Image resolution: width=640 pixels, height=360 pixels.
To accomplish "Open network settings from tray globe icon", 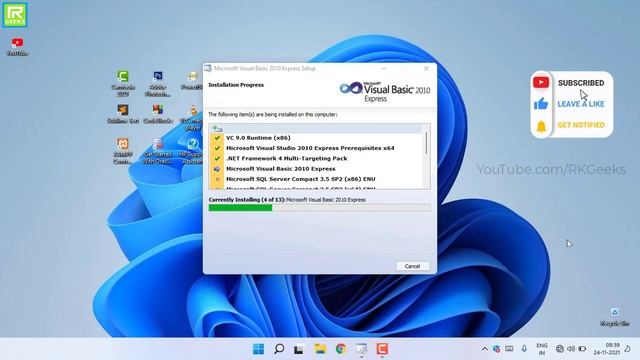I will tap(560, 349).
